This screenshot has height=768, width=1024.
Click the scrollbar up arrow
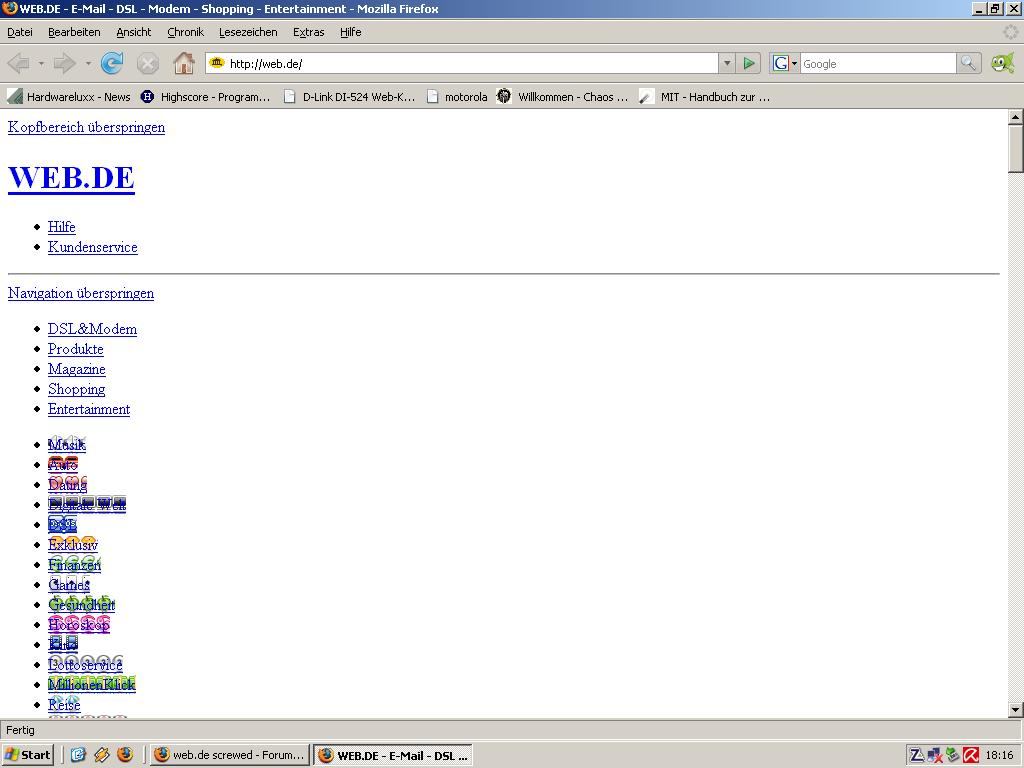click(x=1016, y=118)
